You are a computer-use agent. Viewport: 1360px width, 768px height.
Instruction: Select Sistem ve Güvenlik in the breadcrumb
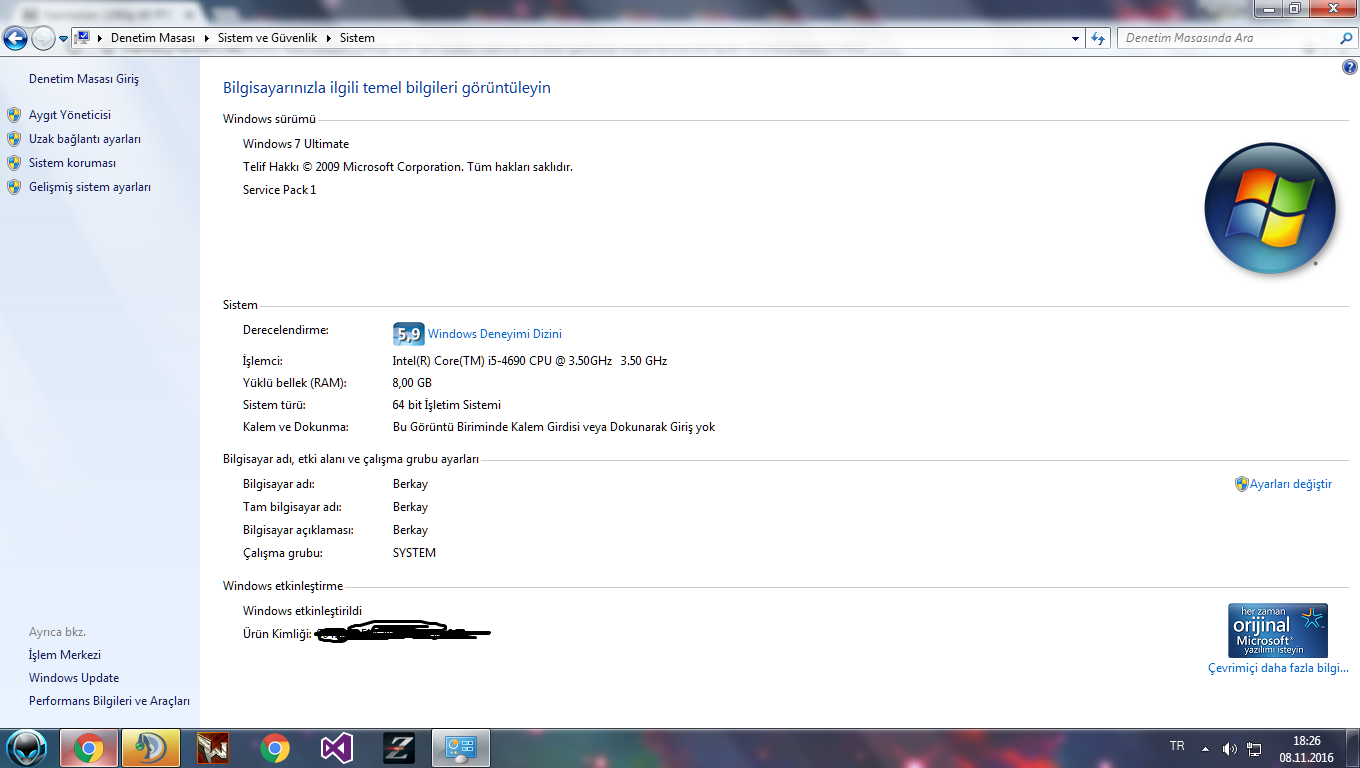tap(267, 38)
